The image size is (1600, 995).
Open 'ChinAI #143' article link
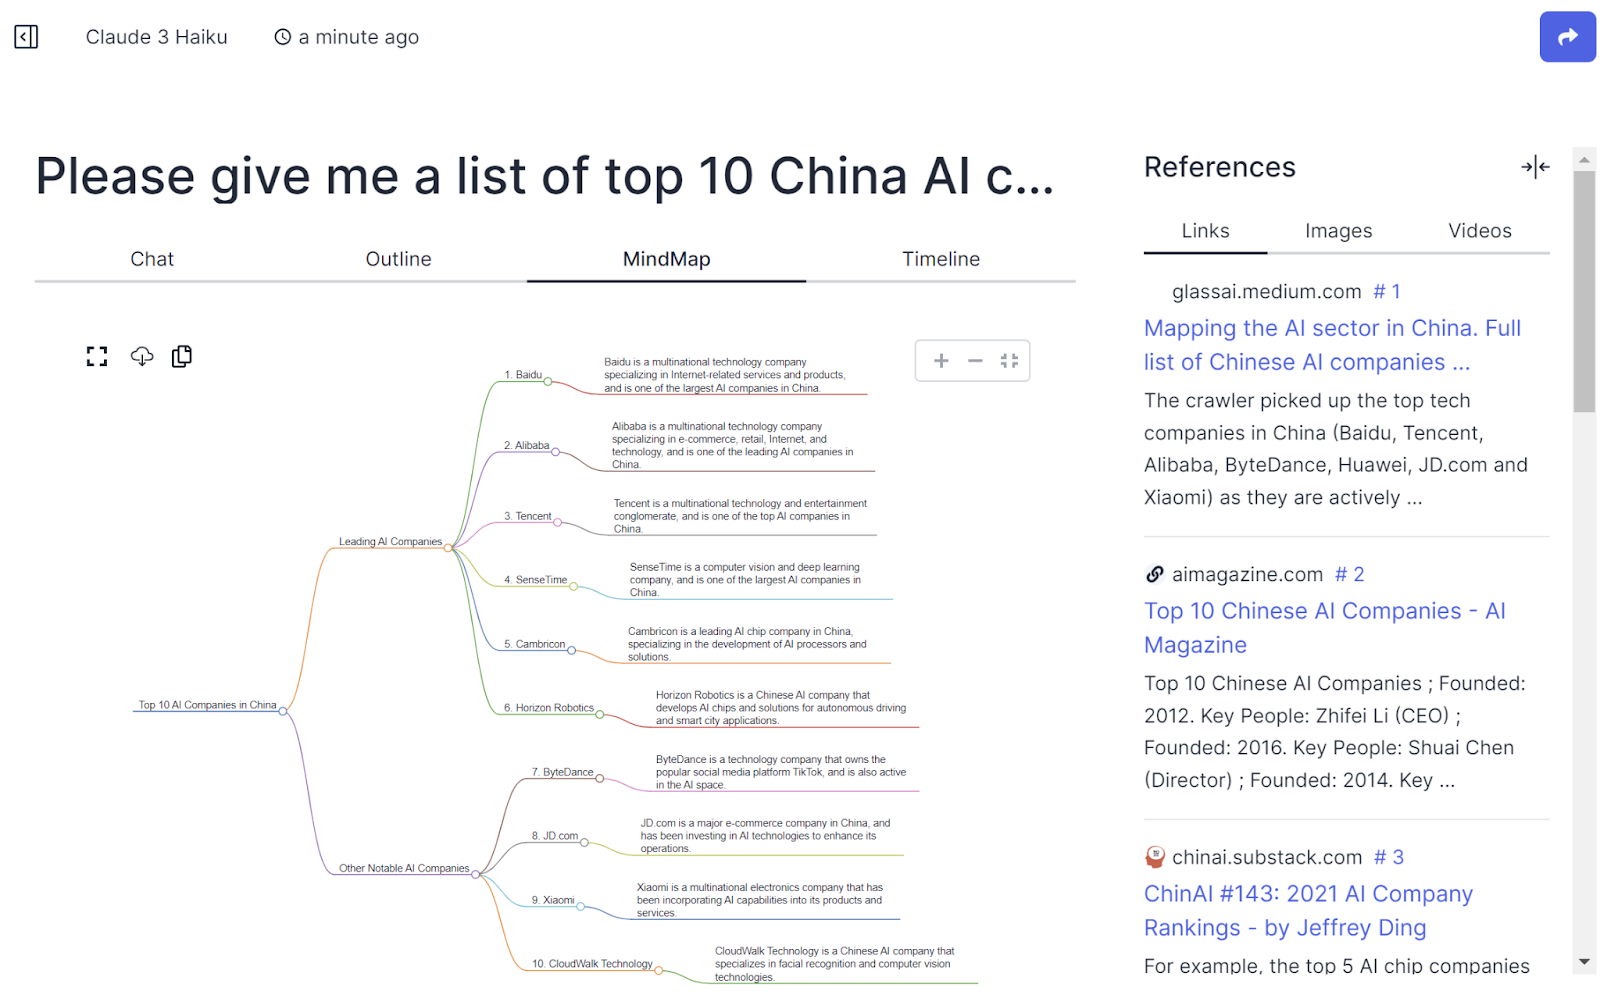point(1308,911)
